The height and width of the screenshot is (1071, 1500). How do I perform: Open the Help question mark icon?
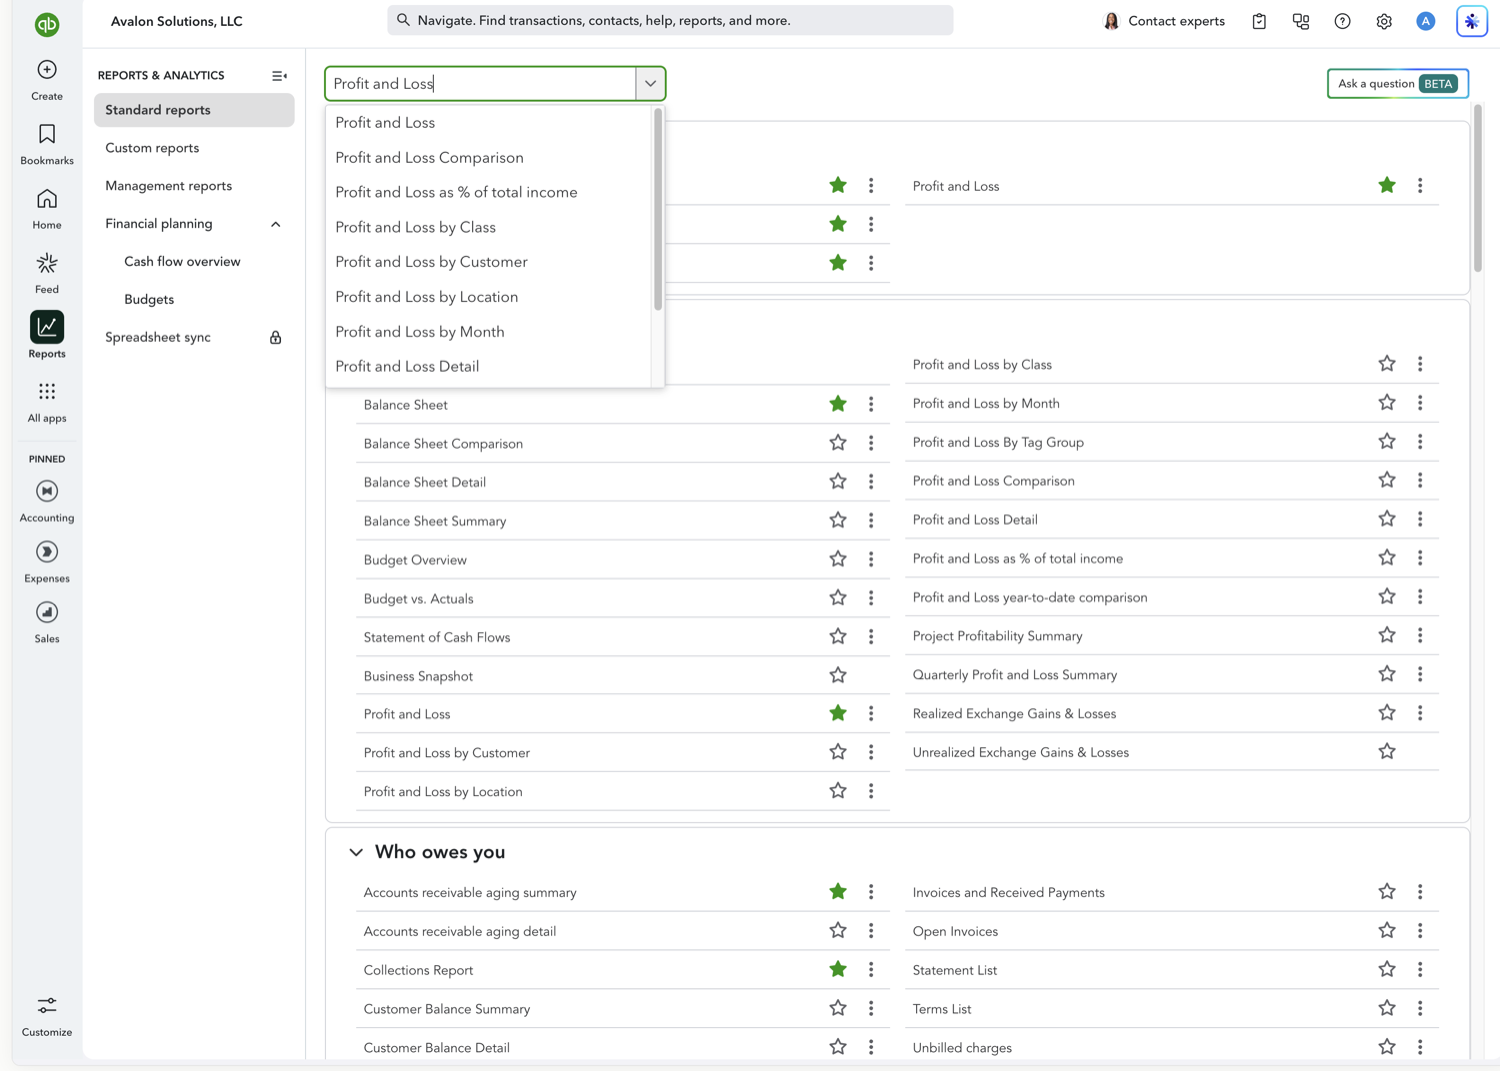(x=1343, y=21)
